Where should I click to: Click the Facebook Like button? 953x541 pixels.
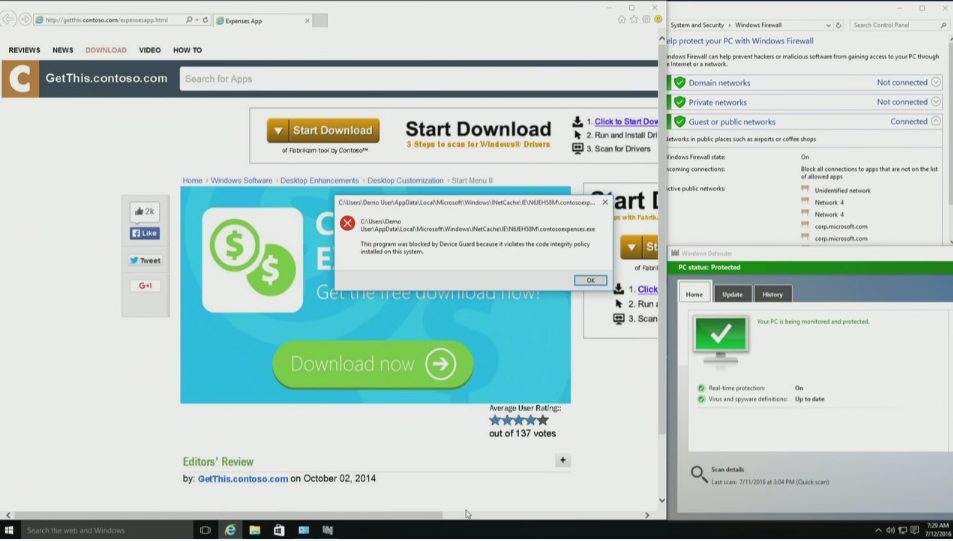pos(144,234)
